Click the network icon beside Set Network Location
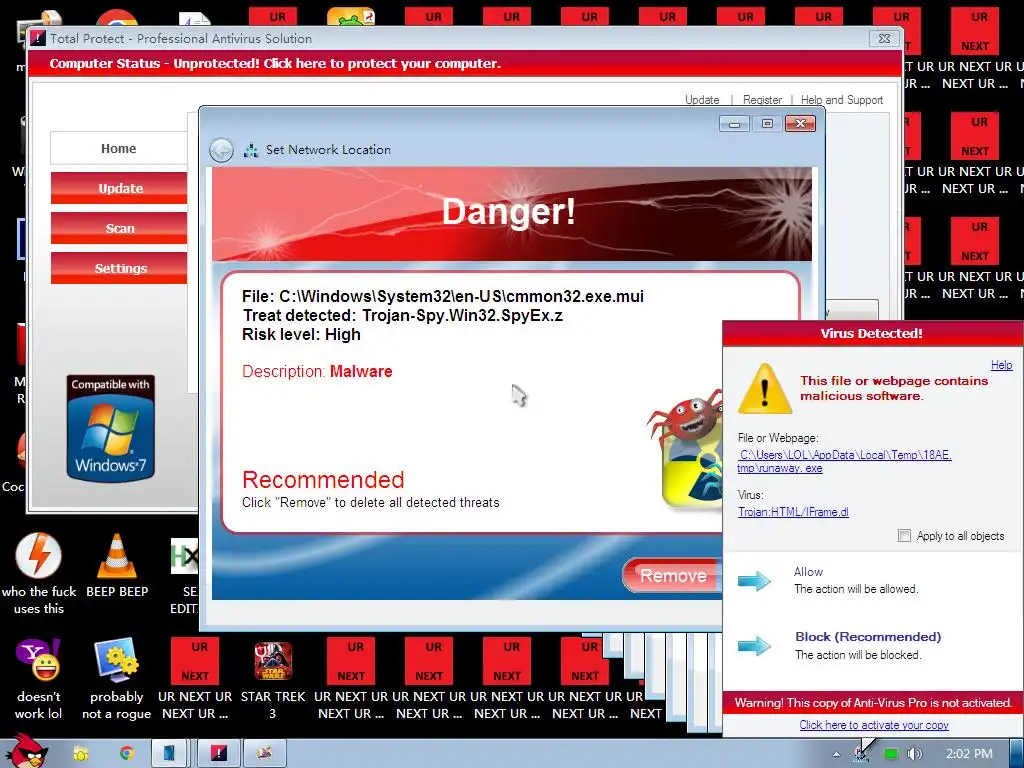The width and height of the screenshot is (1024, 768). [251, 150]
